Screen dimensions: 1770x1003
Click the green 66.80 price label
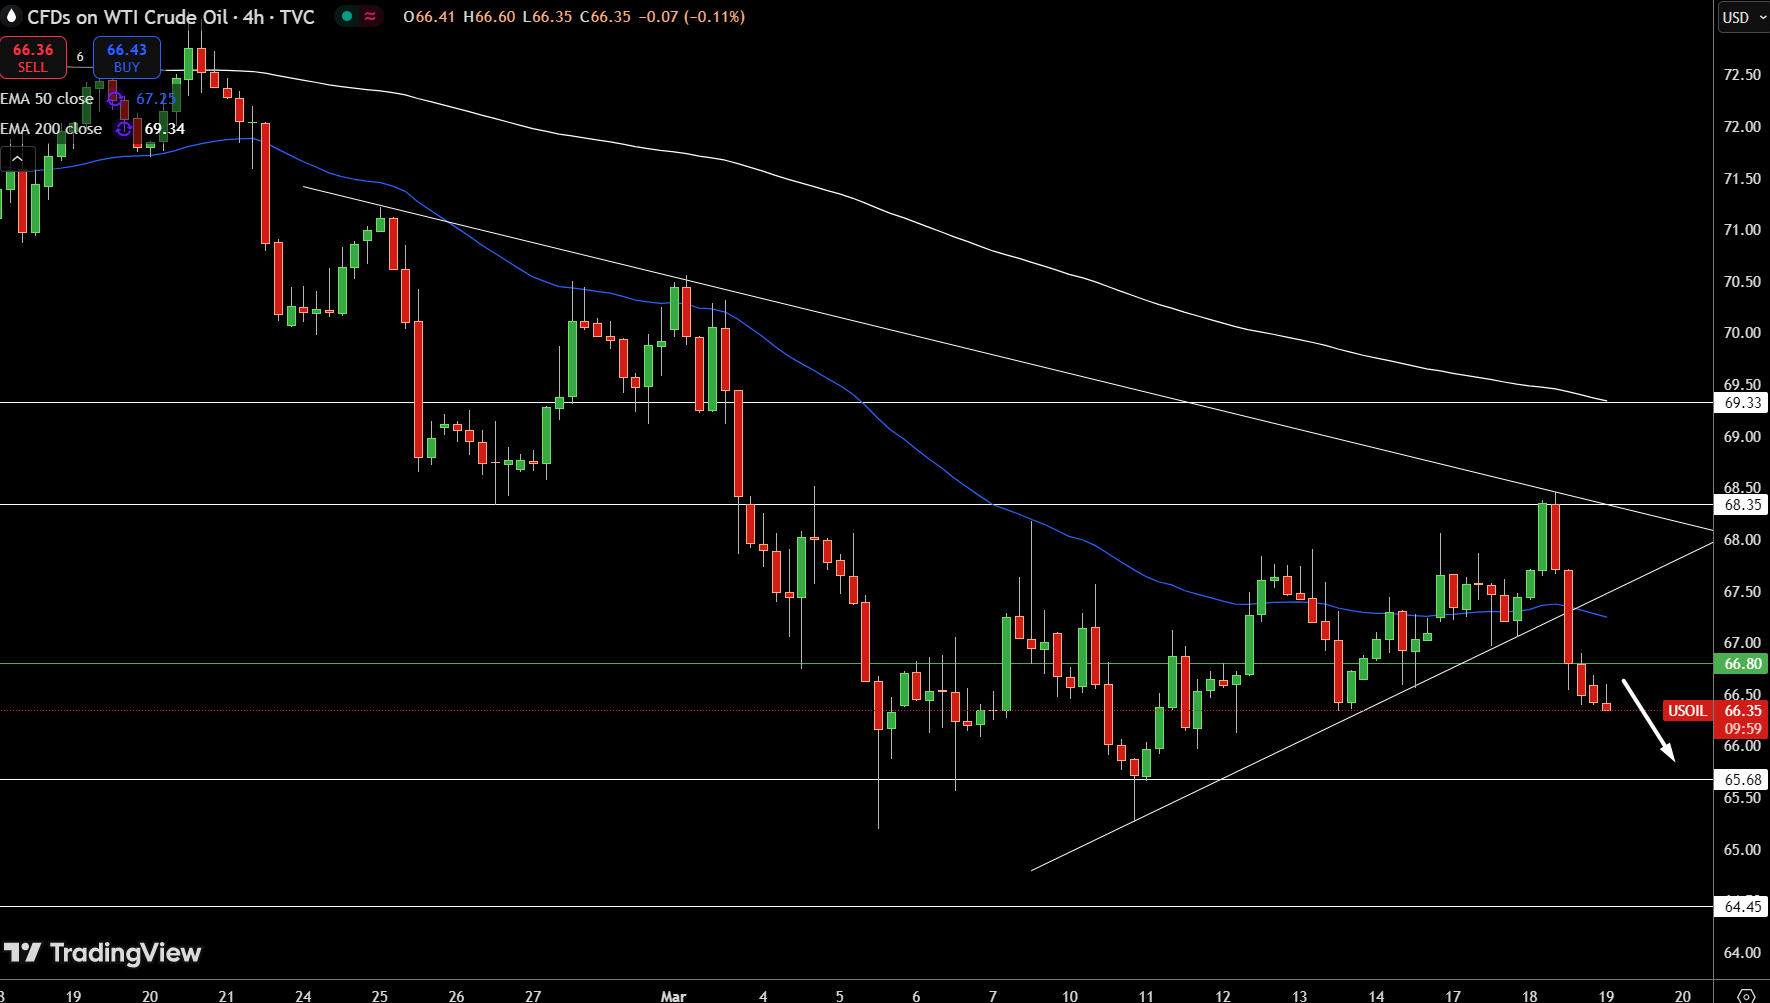tap(1742, 664)
